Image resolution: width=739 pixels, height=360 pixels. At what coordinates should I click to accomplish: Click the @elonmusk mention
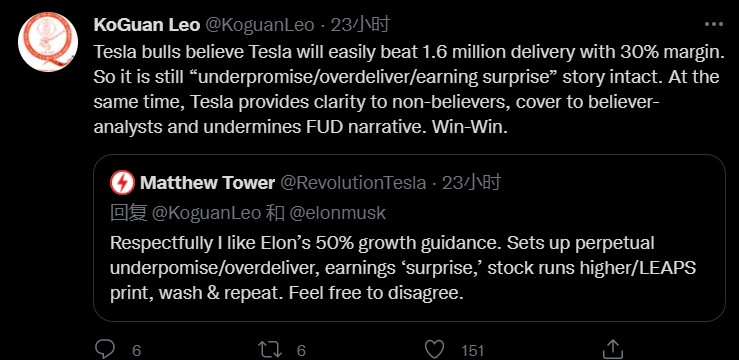pyautogui.click(x=337, y=213)
